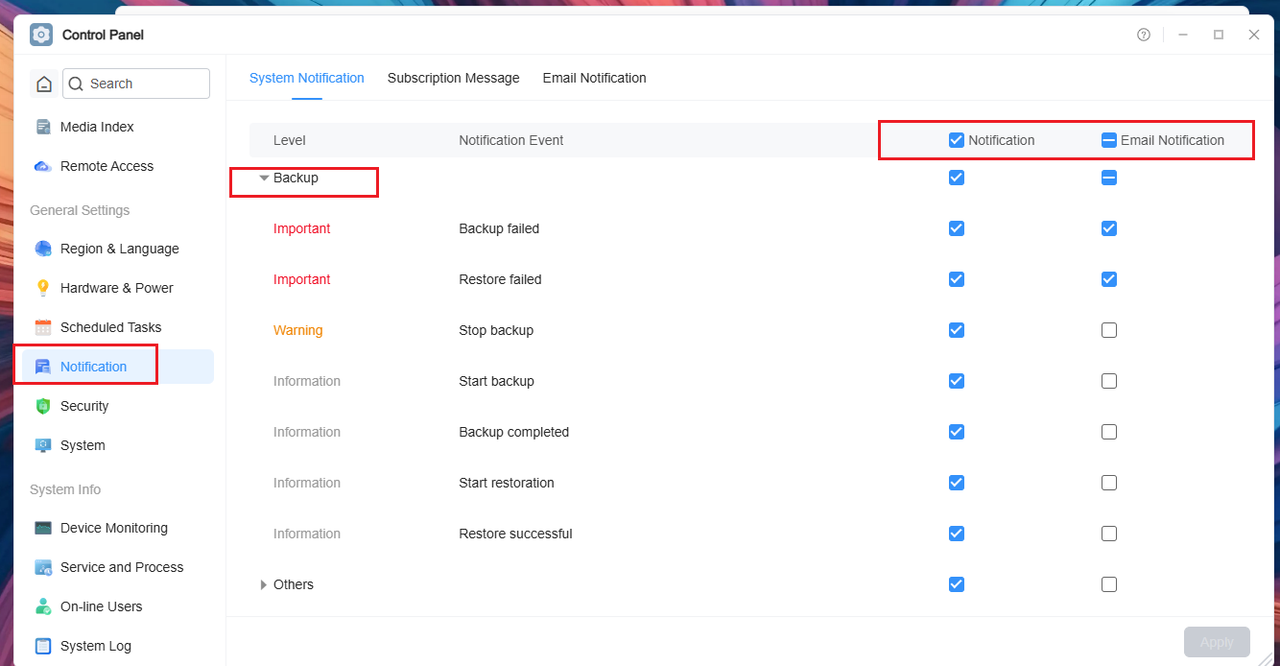Viewport: 1280px width, 666px height.
Task: Click the Search input field
Action: pos(136,84)
